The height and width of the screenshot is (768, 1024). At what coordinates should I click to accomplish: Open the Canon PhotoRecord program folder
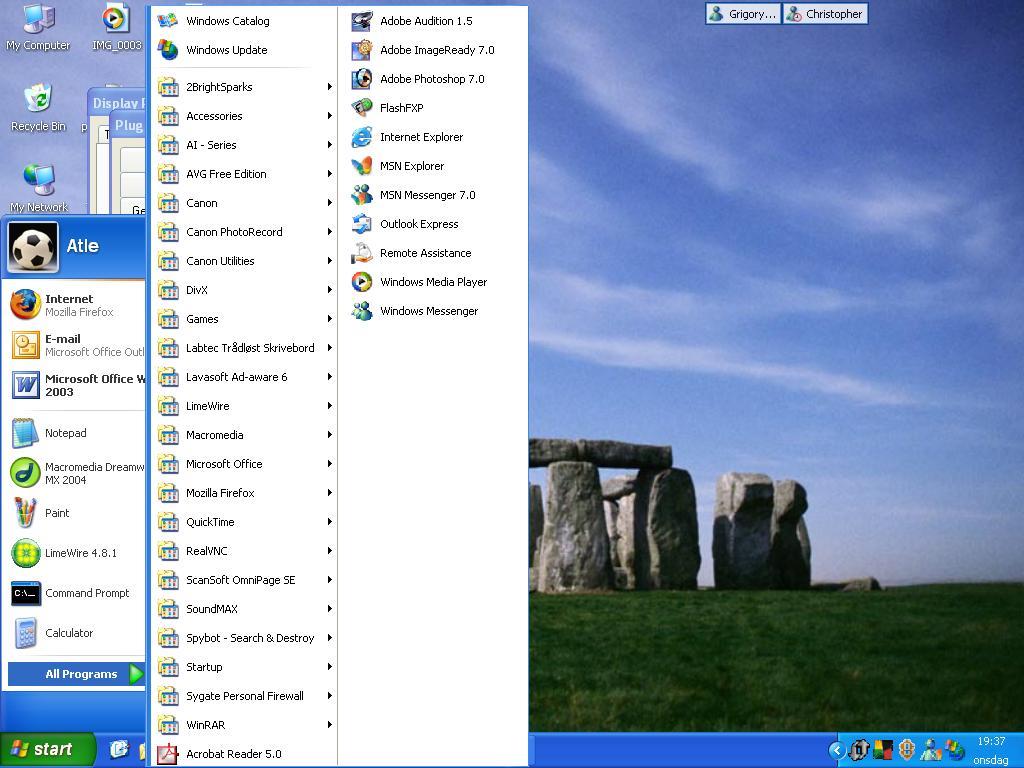coord(244,232)
